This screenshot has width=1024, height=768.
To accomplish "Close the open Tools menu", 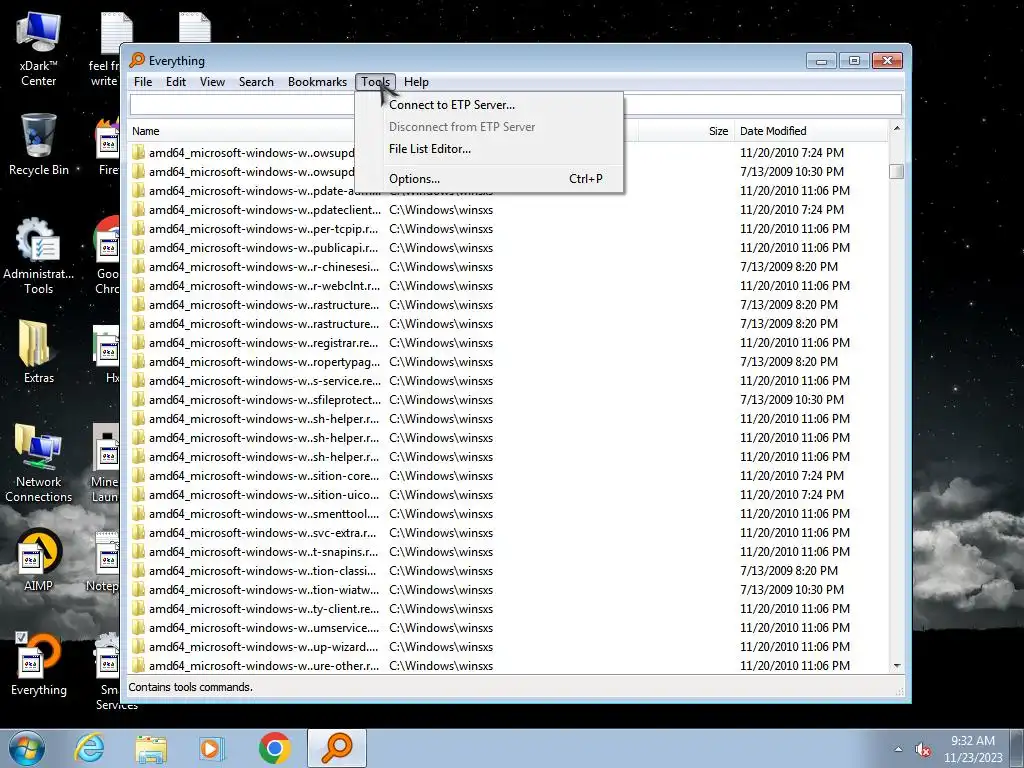I will pos(376,82).
